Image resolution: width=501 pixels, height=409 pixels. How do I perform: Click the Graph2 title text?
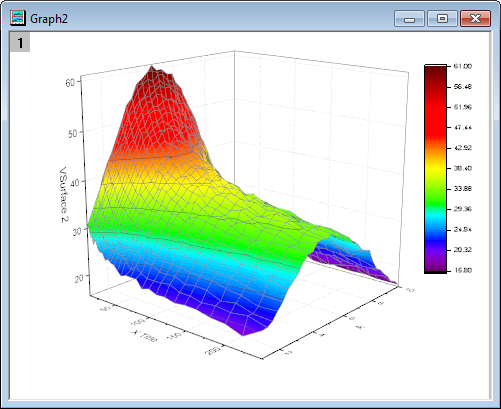[49, 19]
